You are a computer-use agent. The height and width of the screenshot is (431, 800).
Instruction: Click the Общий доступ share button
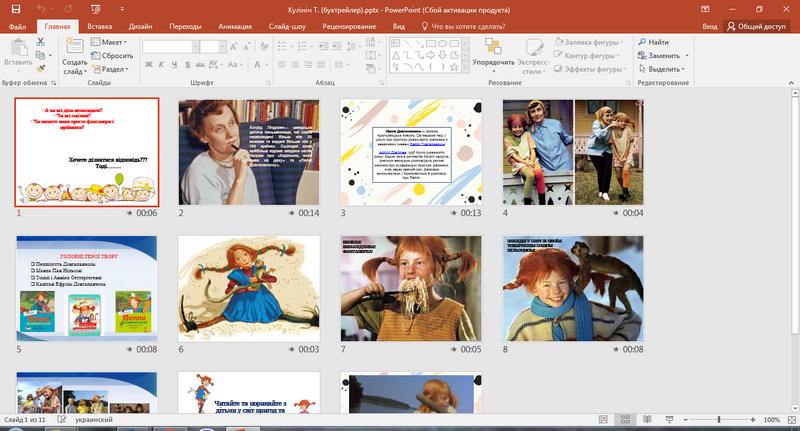pyautogui.click(x=757, y=27)
